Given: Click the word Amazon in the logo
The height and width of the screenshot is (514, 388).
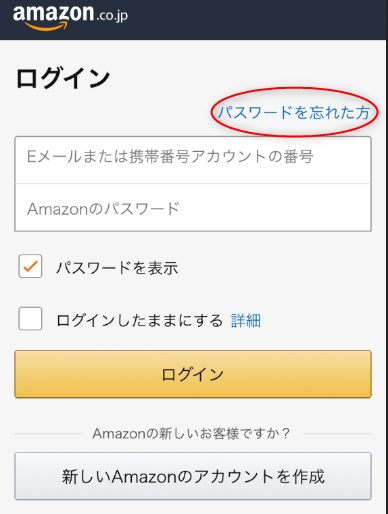Looking at the screenshot, I should point(53,13).
